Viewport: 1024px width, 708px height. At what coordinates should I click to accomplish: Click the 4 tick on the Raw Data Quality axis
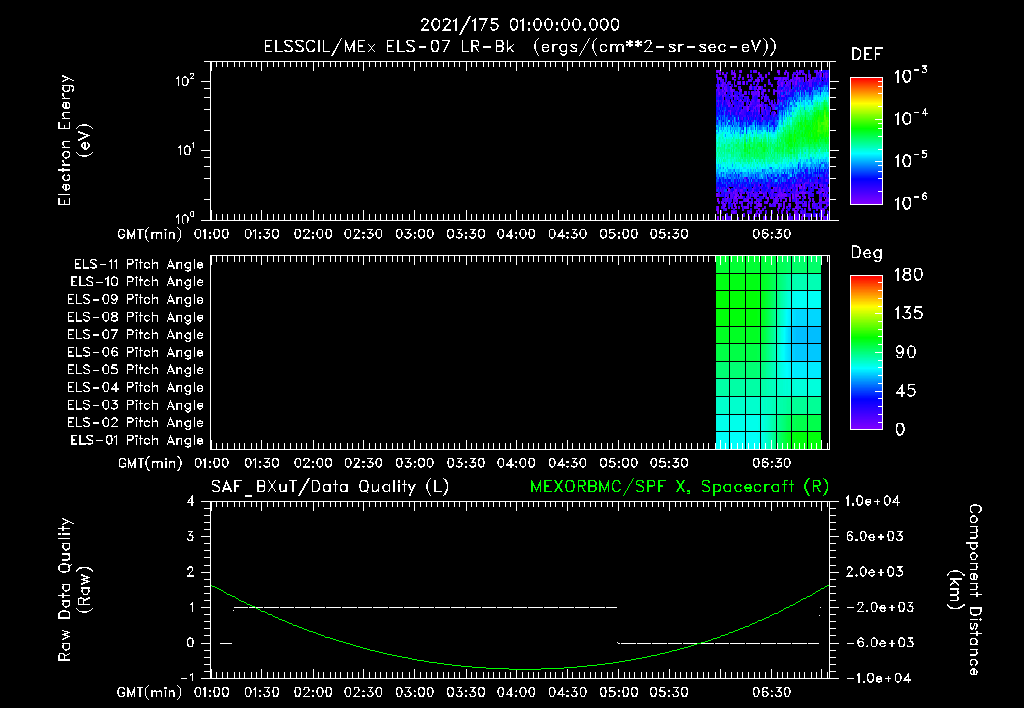click(x=191, y=502)
